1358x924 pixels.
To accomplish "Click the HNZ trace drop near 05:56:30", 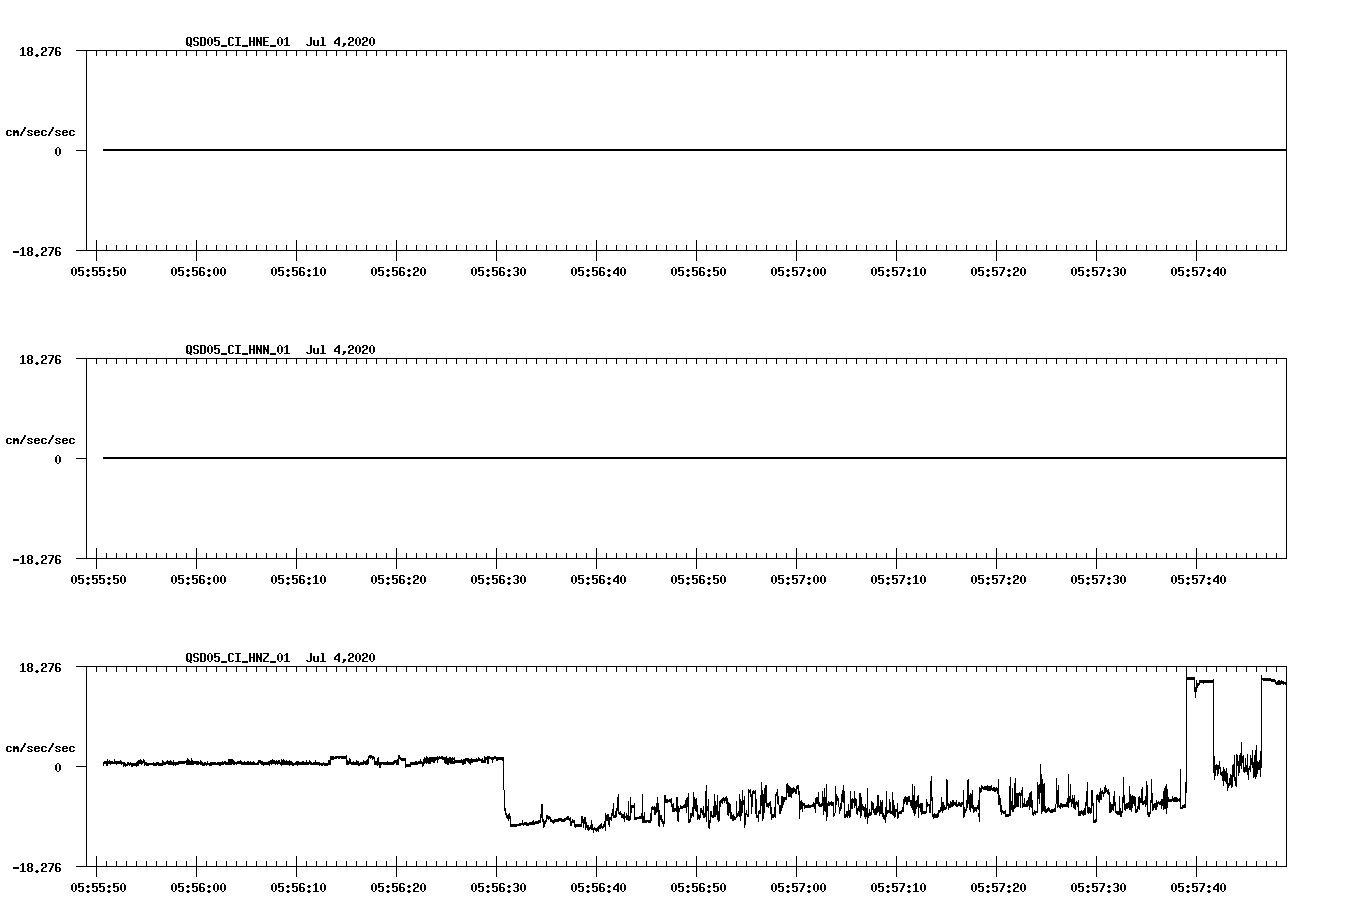I will coord(505,790).
